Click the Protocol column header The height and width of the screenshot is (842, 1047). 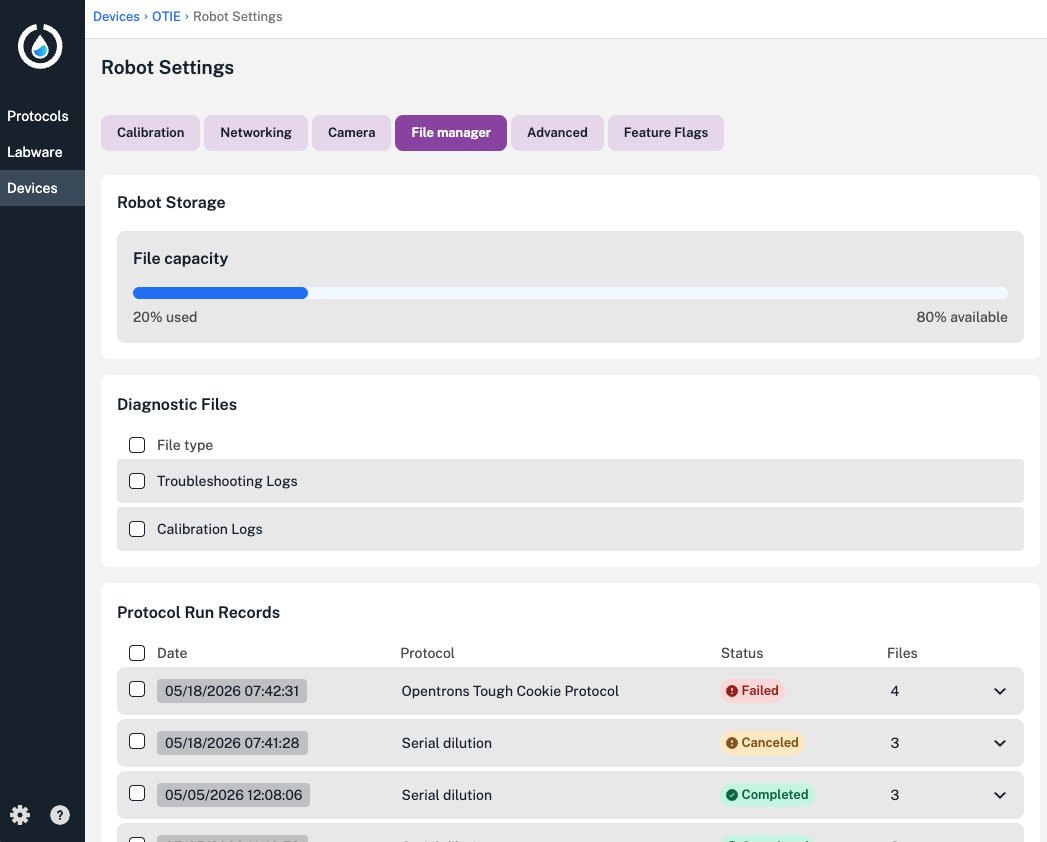coord(427,653)
